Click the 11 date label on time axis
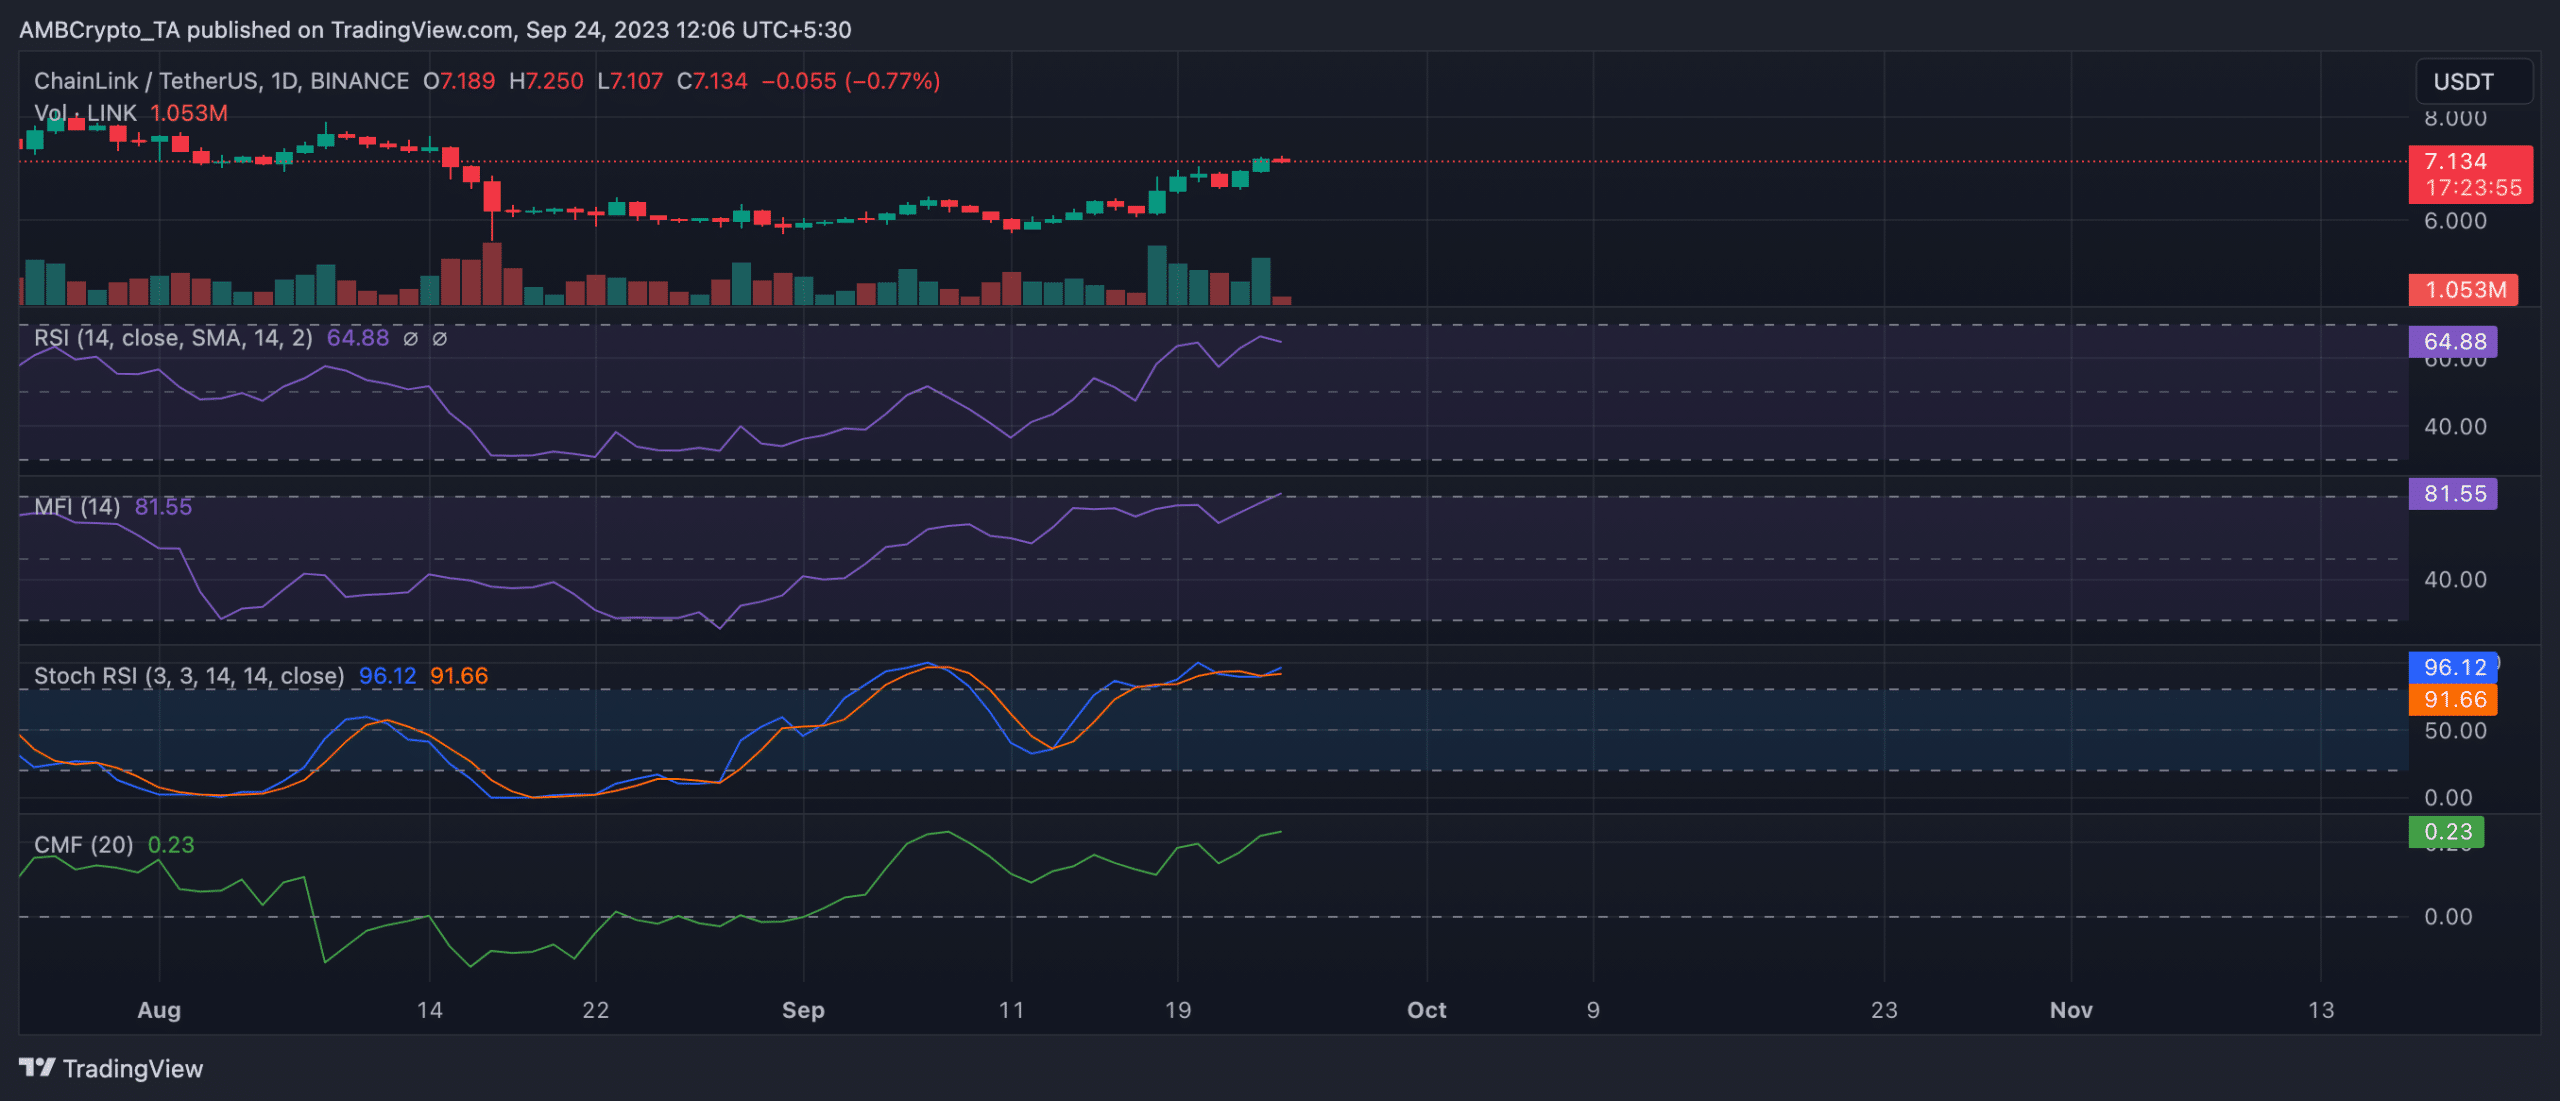The height and width of the screenshot is (1101, 2560). click(x=1011, y=1010)
